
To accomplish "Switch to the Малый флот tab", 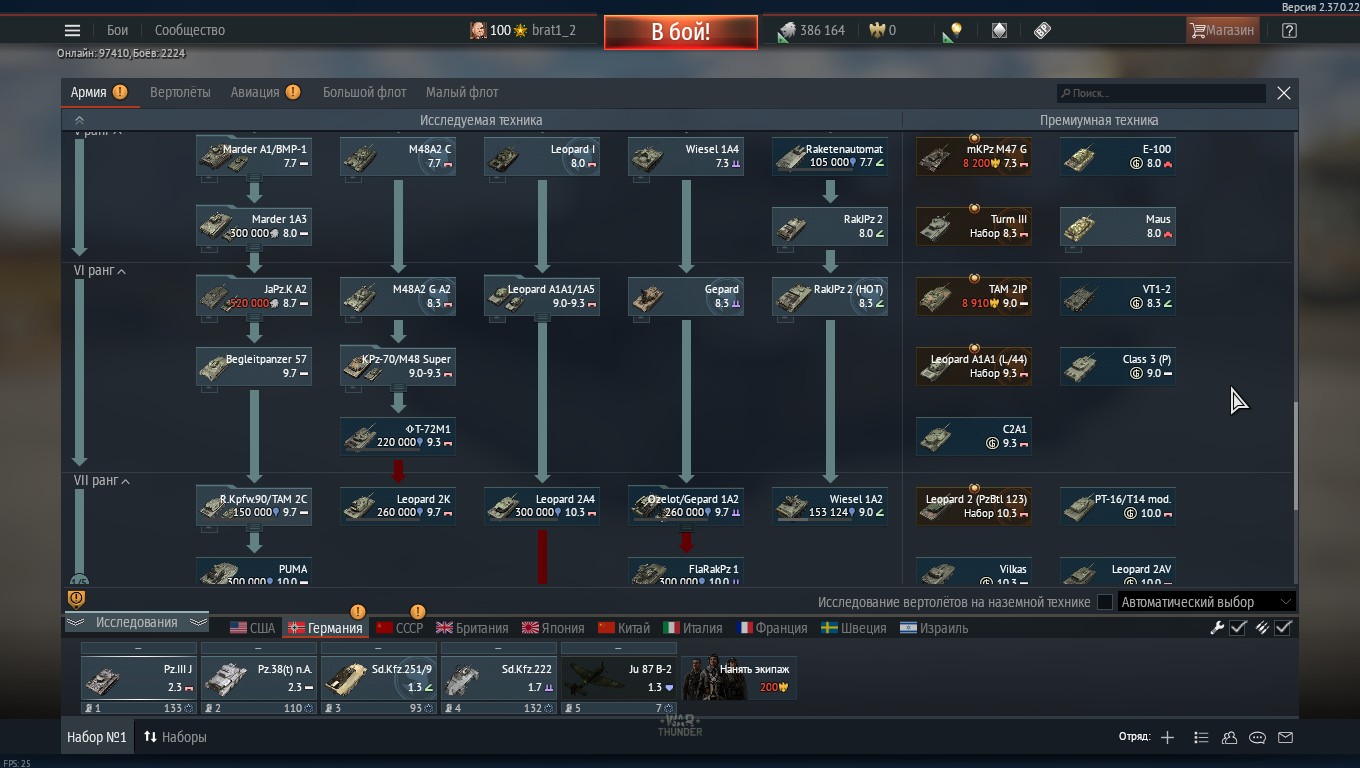I will pos(462,92).
